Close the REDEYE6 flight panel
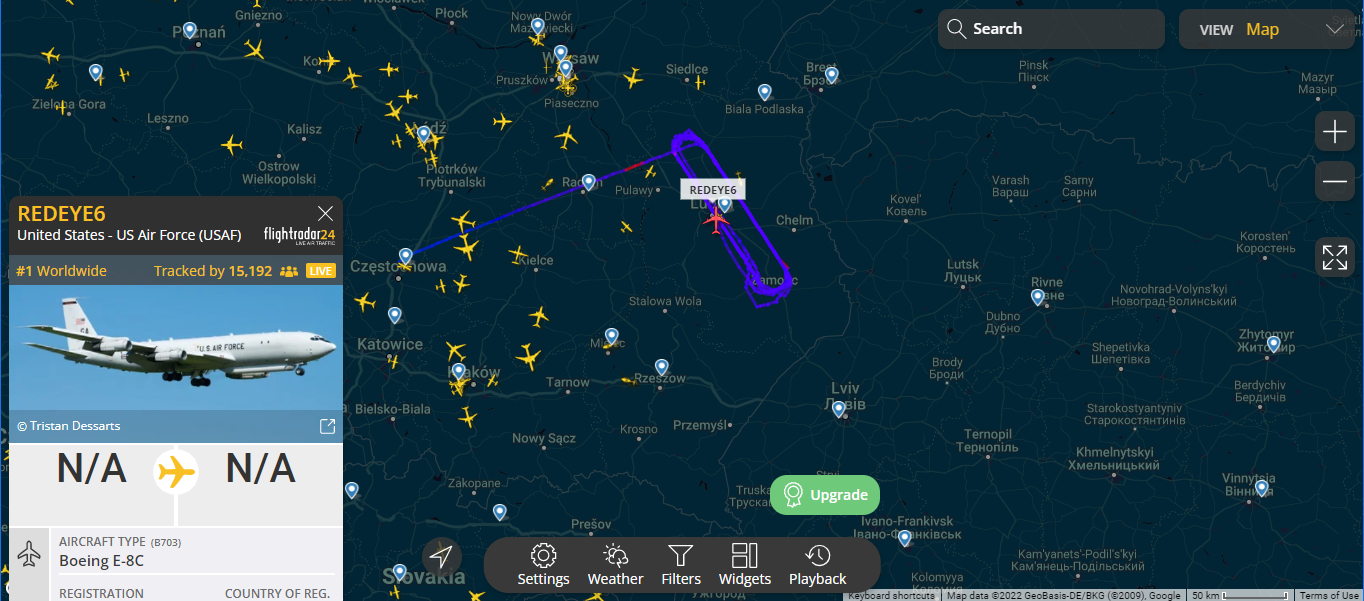The height and width of the screenshot is (601, 1364). [x=325, y=213]
